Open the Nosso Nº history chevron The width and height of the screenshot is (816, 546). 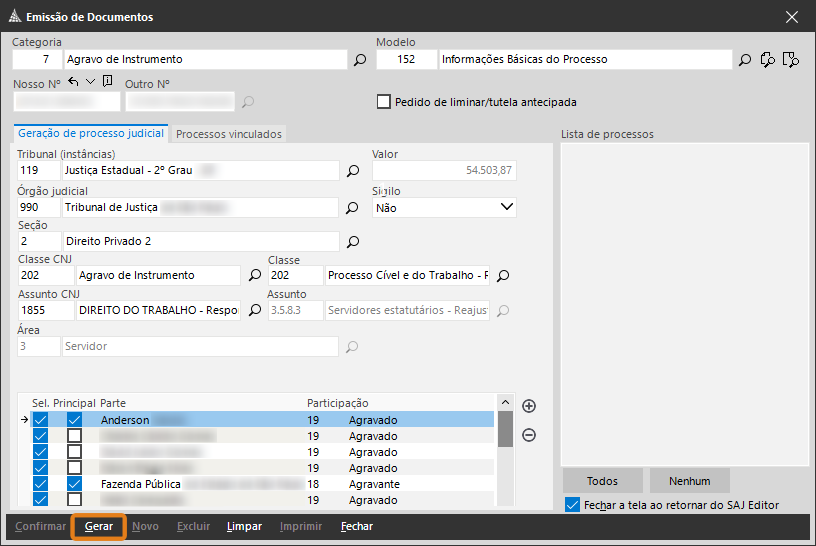90,82
